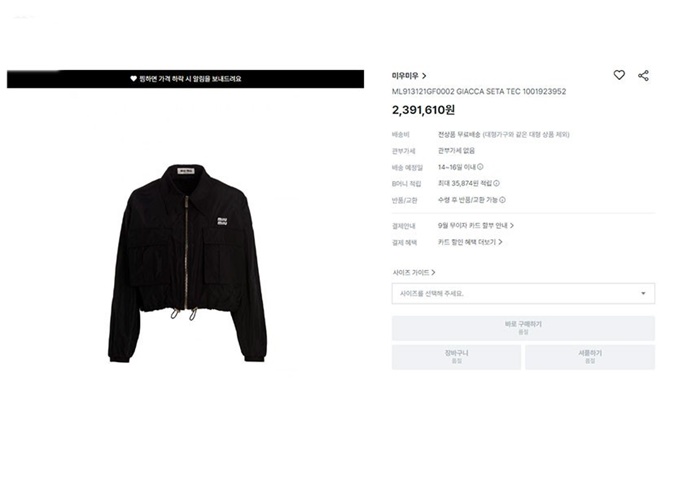Screen dimensions: 700x480
Task: Click the 바로 구매하기 button
Action: click(523, 328)
